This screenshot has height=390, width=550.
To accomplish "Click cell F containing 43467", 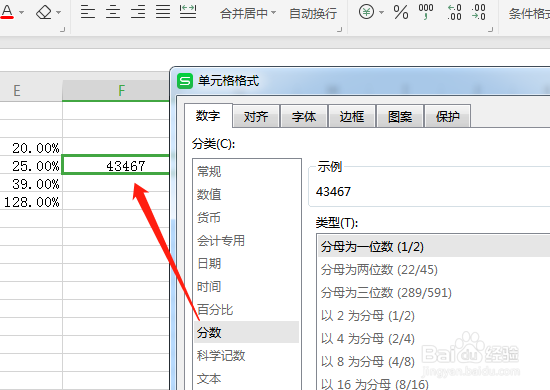I will pos(116,165).
